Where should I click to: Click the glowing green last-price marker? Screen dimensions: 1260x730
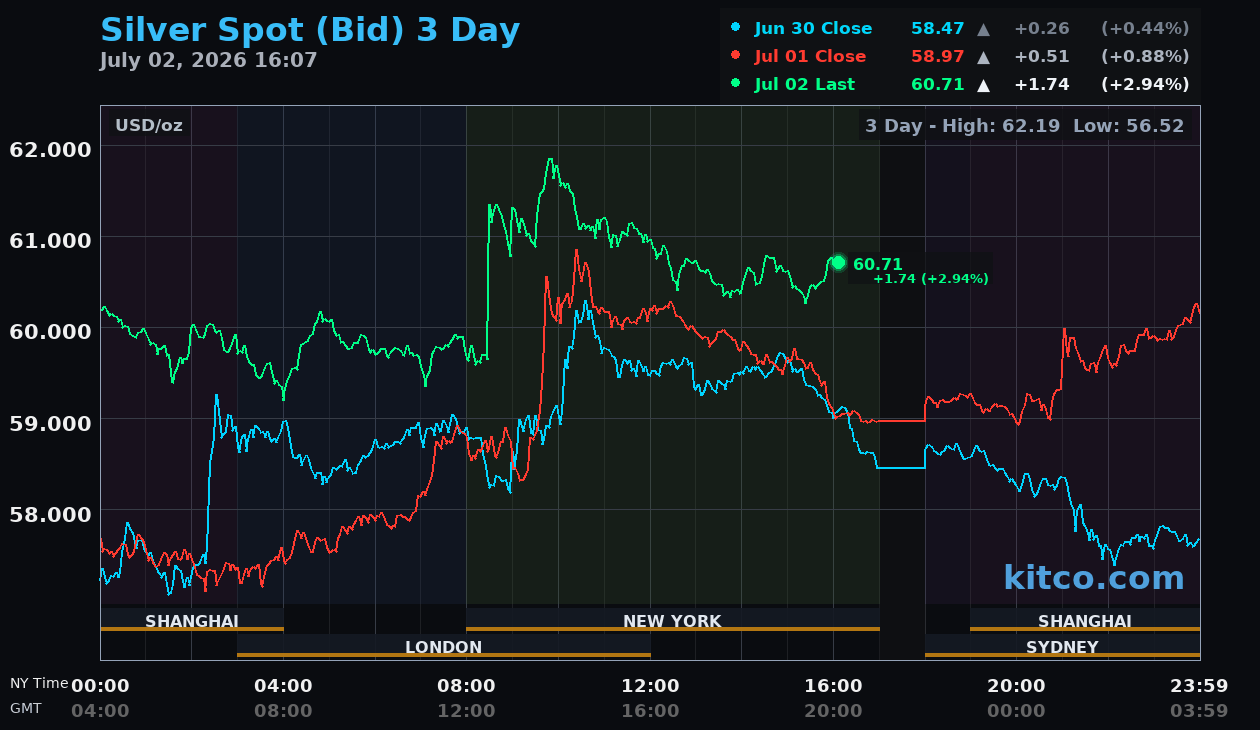(838, 262)
